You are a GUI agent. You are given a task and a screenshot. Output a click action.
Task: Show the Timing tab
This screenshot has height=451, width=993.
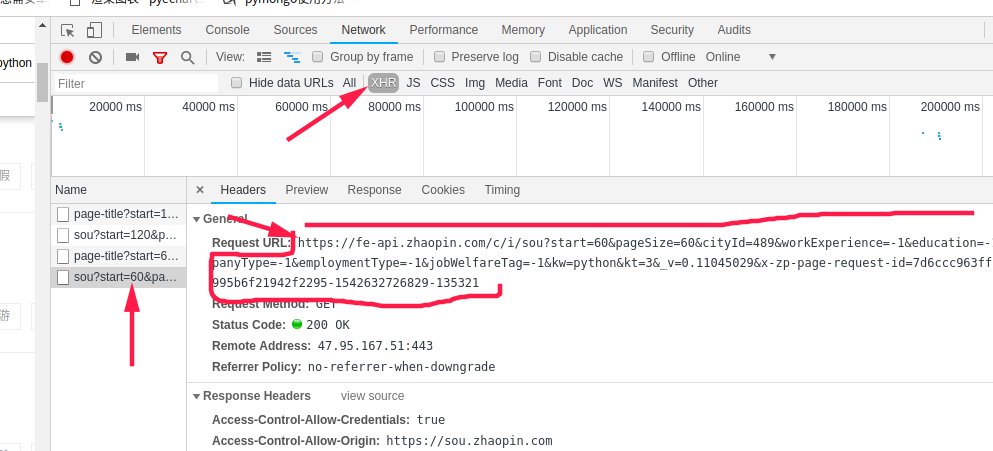click(502, 189)
